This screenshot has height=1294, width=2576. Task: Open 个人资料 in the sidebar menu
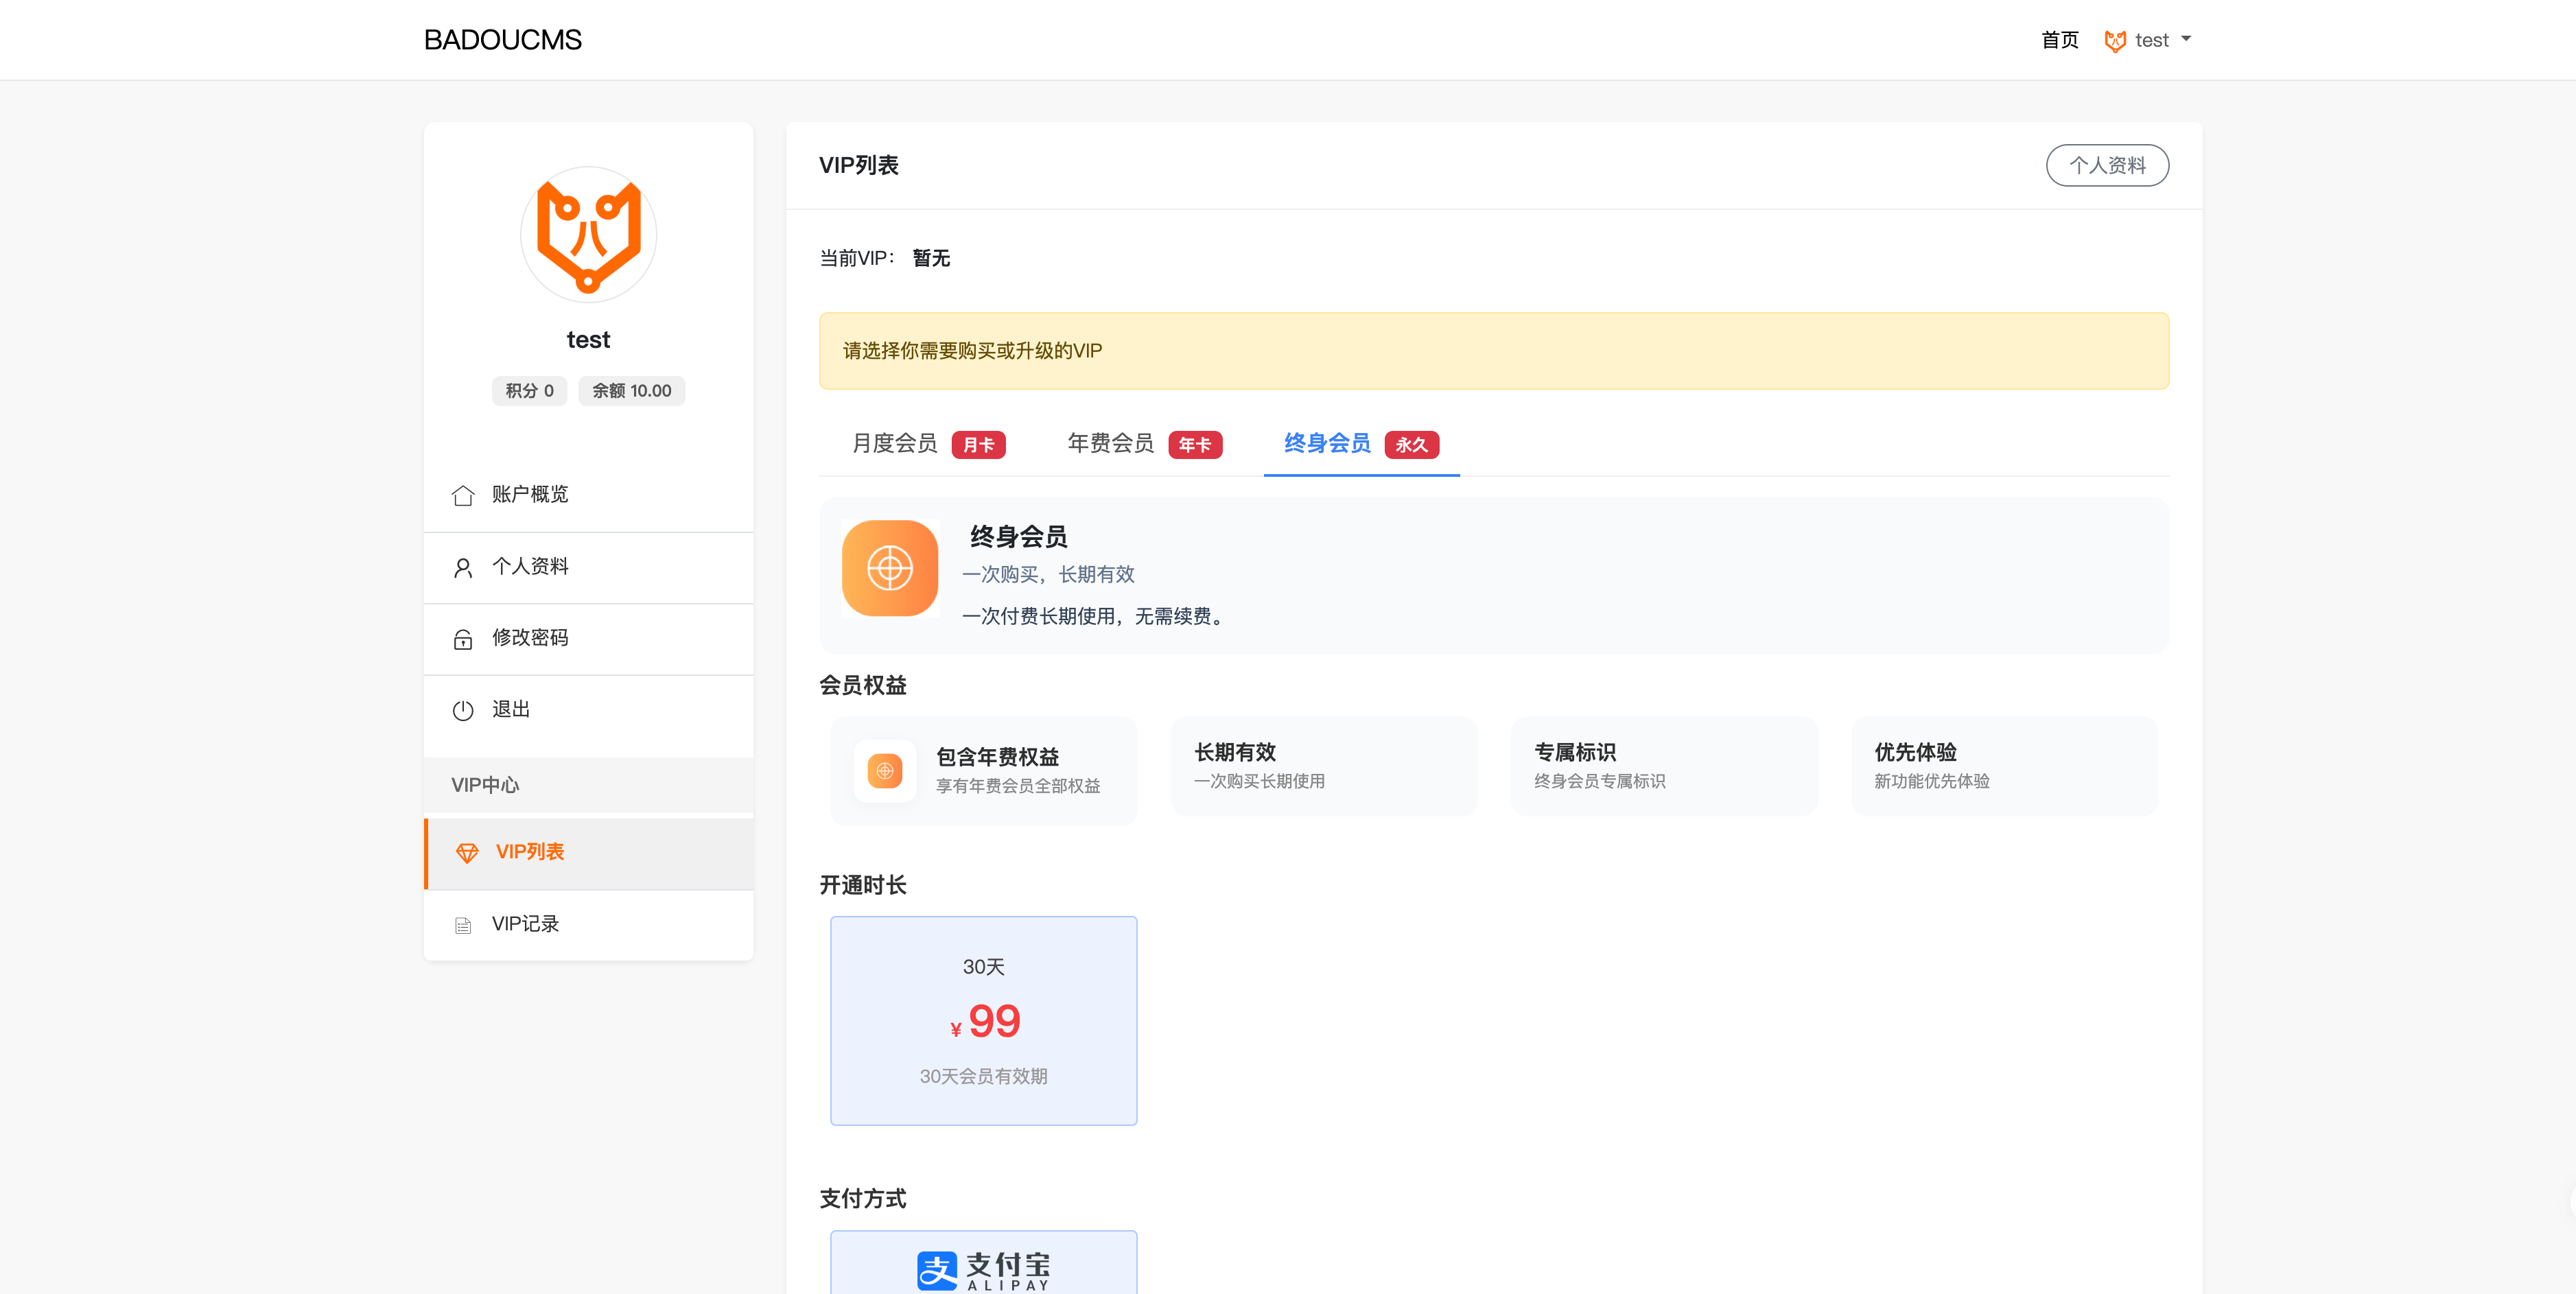(588, 567)
